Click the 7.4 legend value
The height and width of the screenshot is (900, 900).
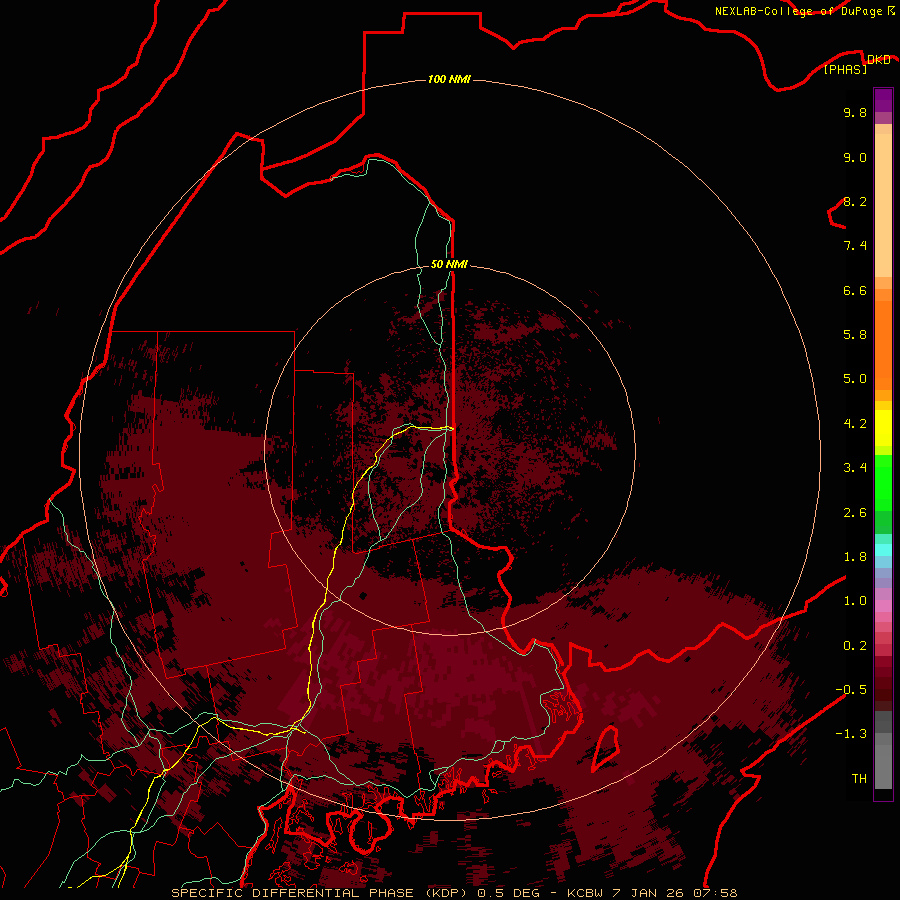(x=855, y=246)
